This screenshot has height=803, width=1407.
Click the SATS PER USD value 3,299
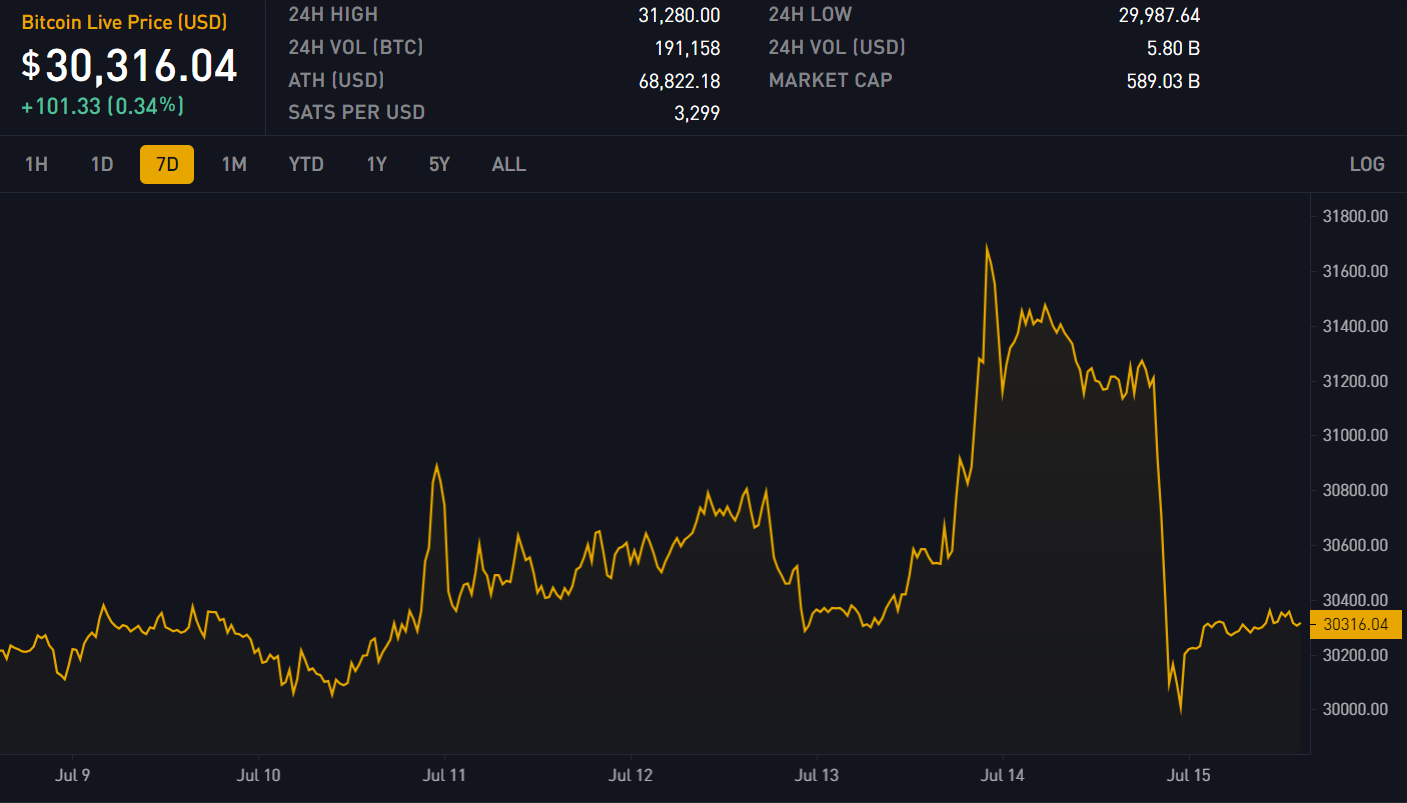pyautogui.click(x=697, y=113)
